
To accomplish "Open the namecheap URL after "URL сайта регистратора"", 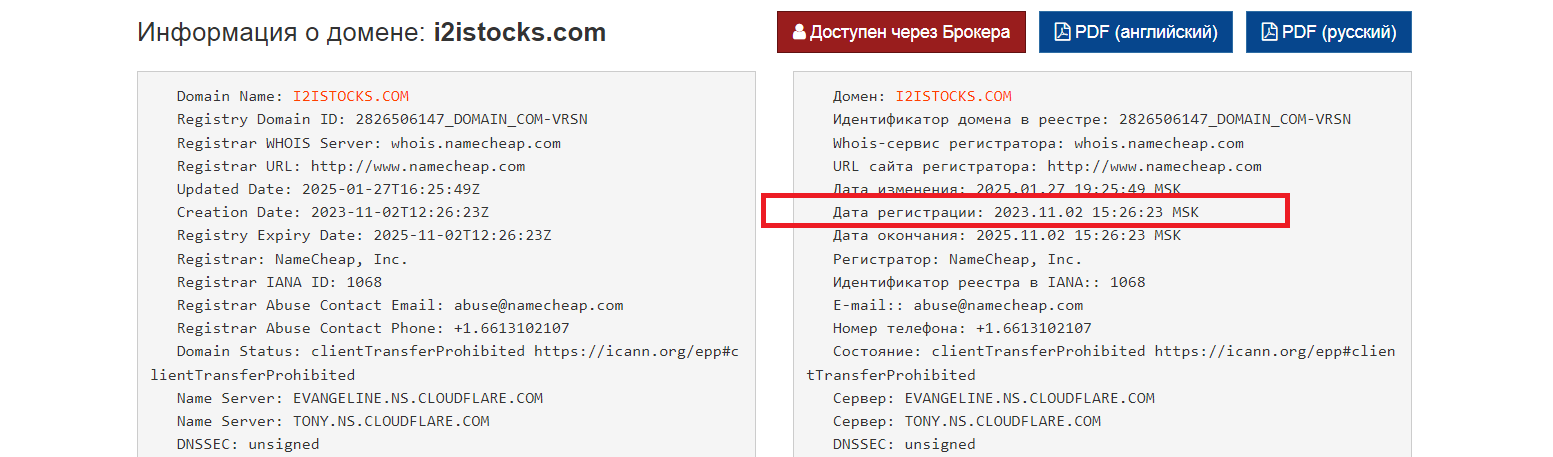I will (x=1154, y=166).
